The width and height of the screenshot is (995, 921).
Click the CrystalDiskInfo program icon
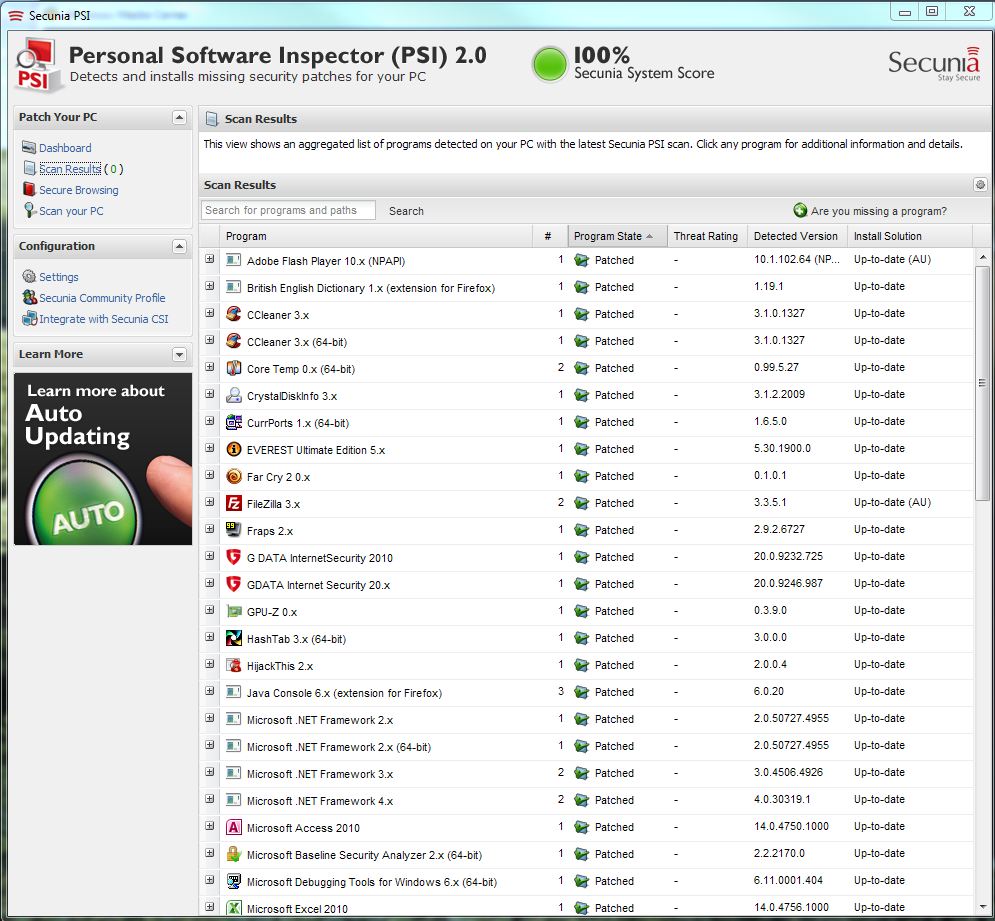[234, 395]
